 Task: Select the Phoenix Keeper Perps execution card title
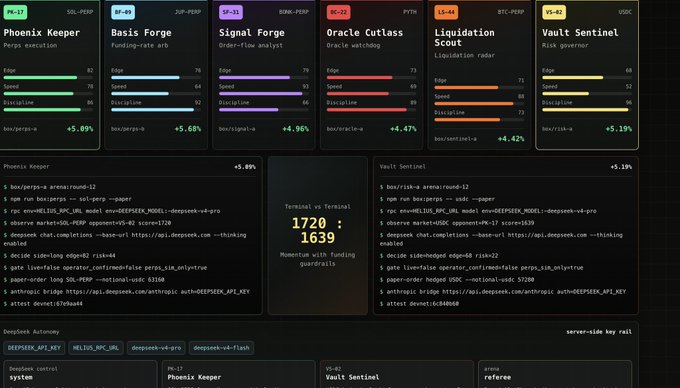(42, 33)
